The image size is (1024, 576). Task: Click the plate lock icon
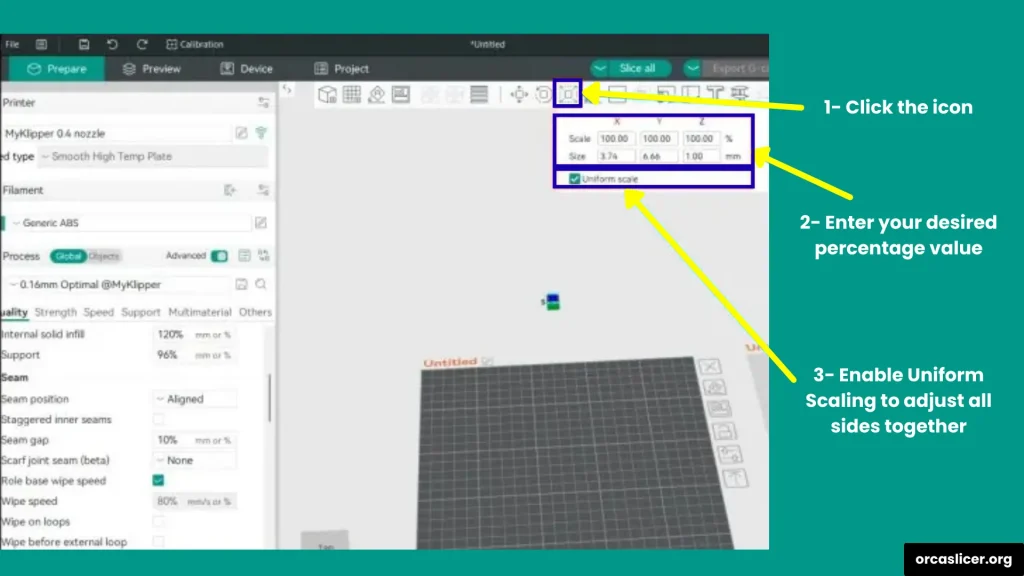(724, 431)
